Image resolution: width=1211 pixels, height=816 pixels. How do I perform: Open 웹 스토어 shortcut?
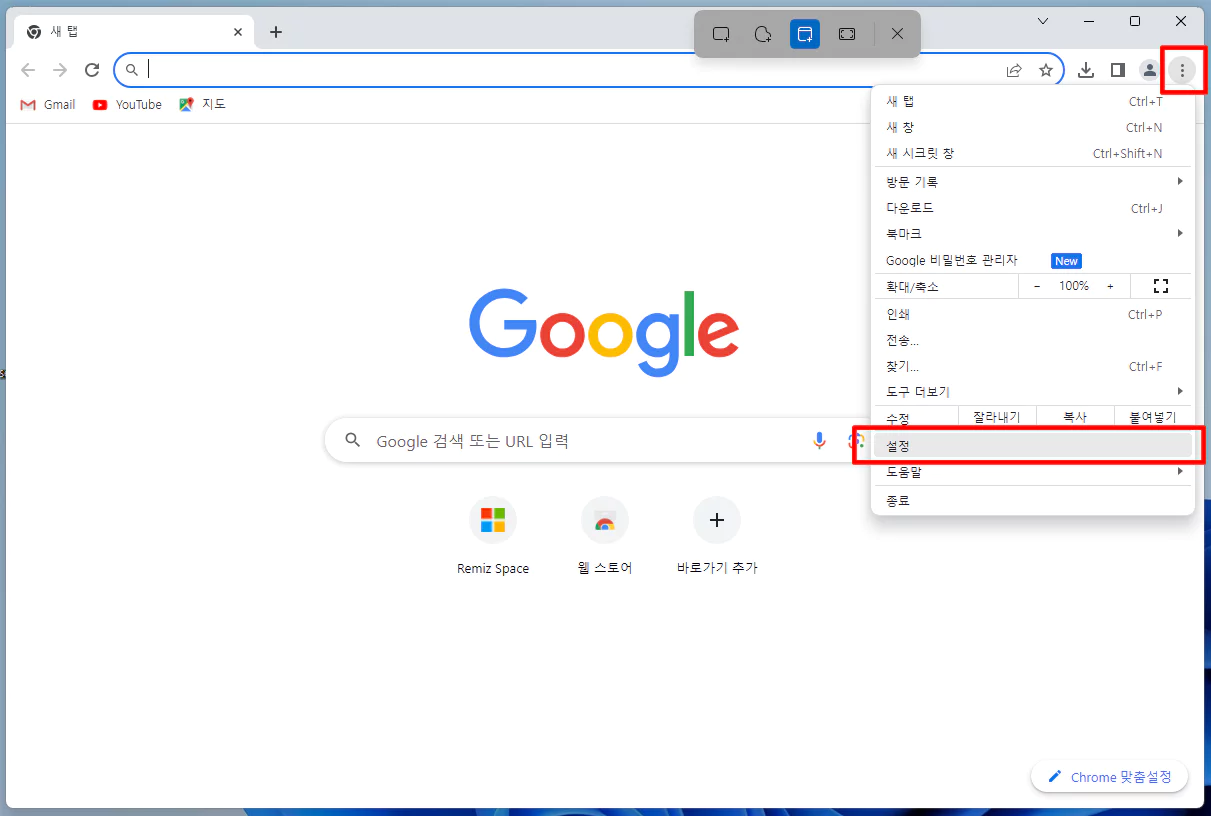[x=605, y=537]
